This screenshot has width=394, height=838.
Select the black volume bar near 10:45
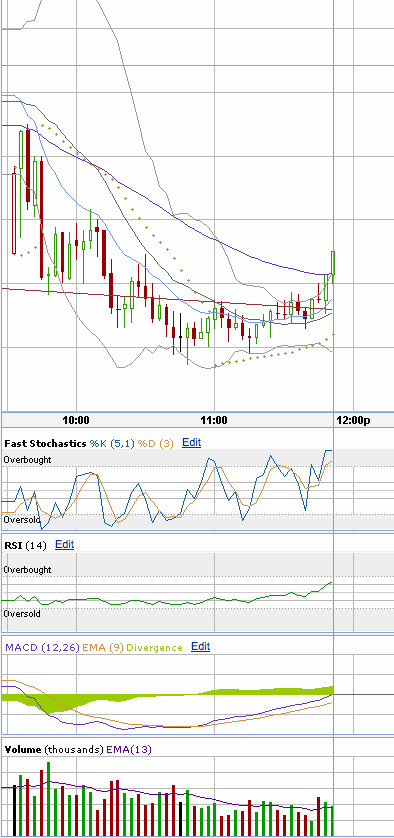(x=181, y=819)
